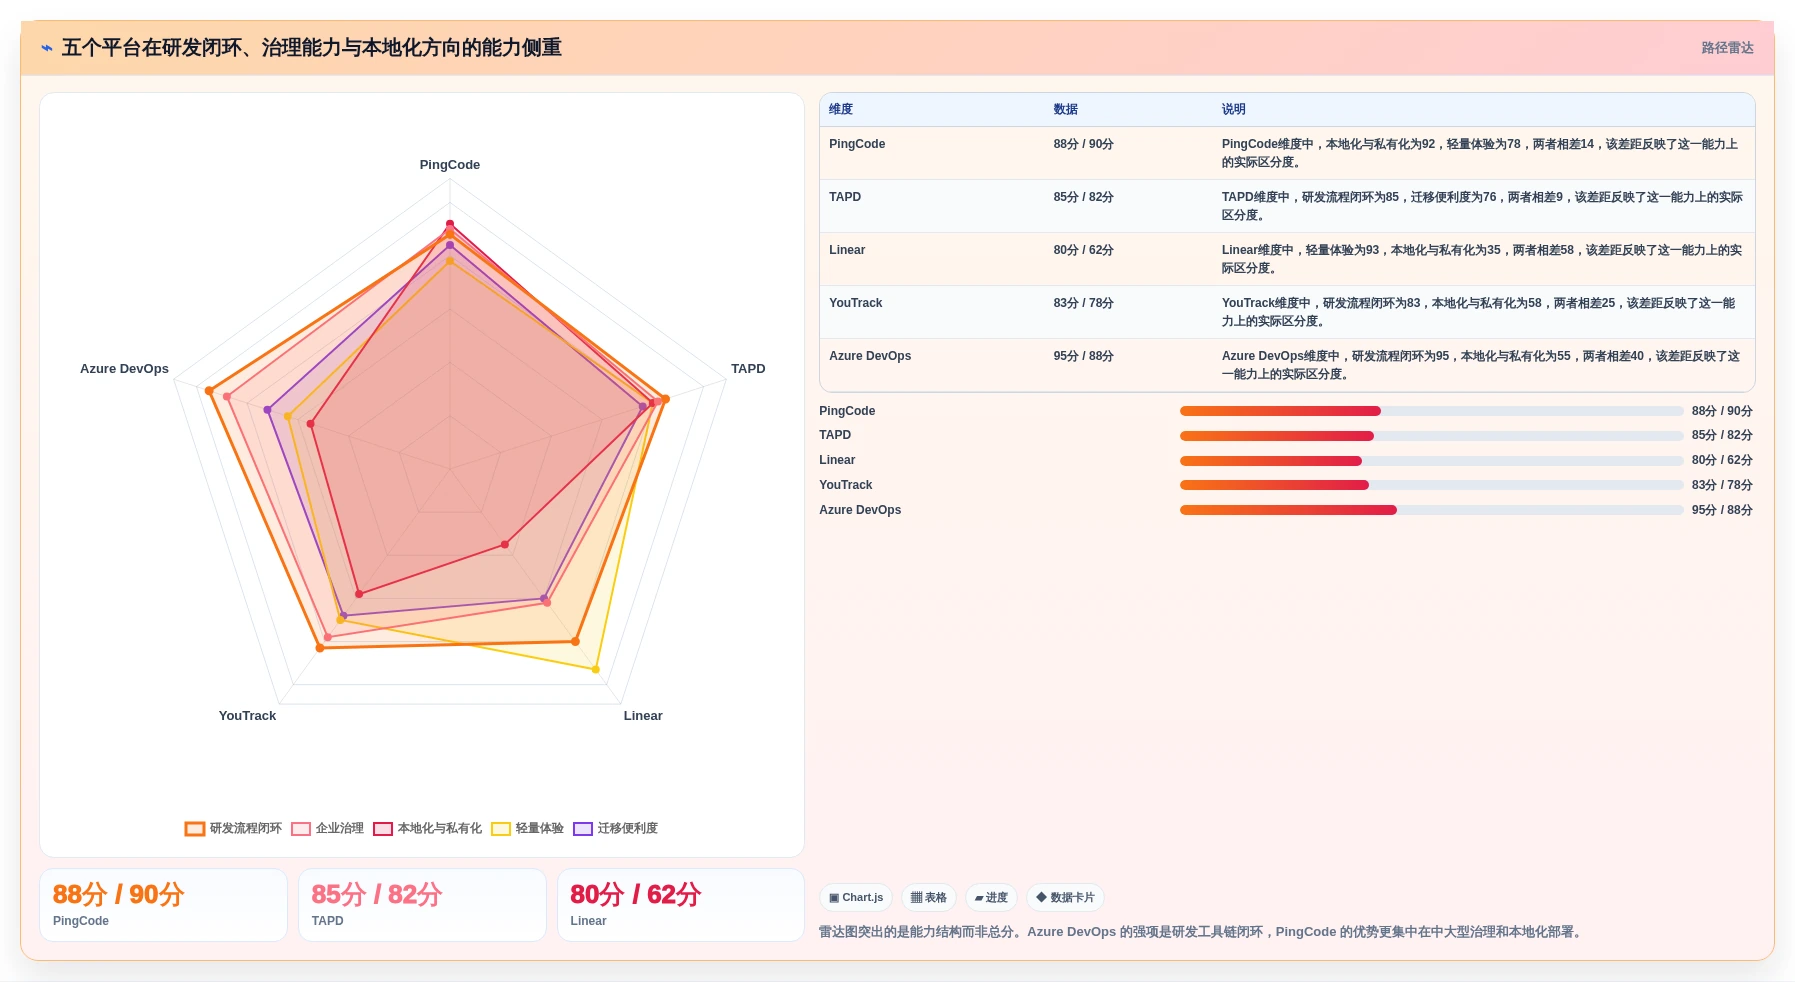Click the Azure DevOps radar axis label

[124, 369]
